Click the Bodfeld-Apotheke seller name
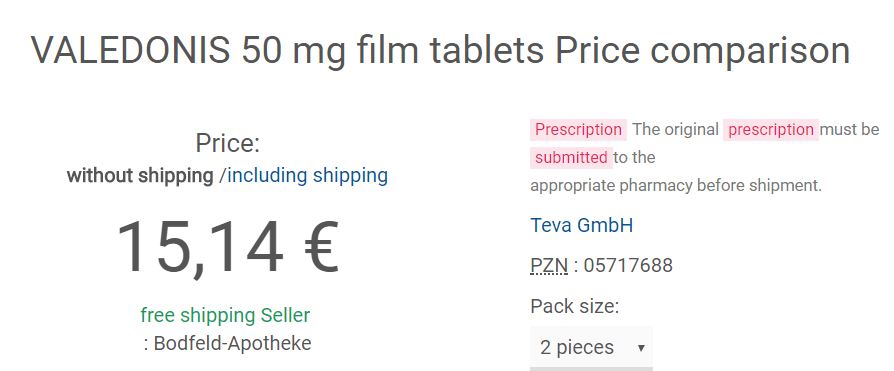 [x=233, y=344]
